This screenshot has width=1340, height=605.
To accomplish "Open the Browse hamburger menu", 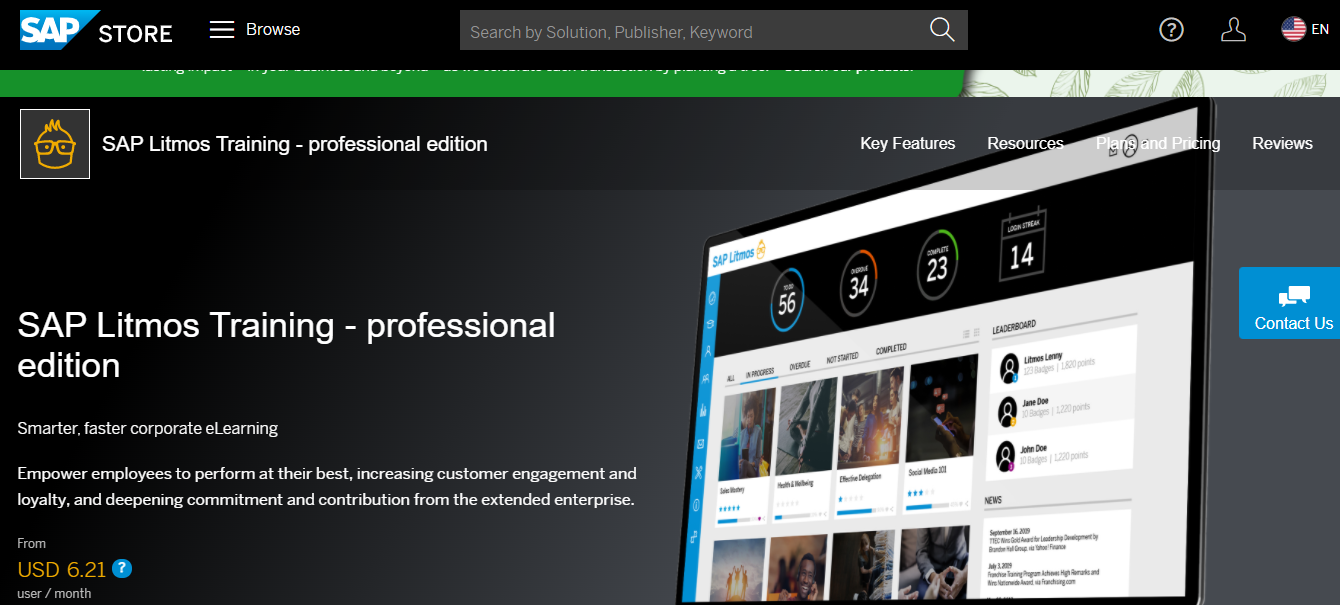I will [255, 30].
